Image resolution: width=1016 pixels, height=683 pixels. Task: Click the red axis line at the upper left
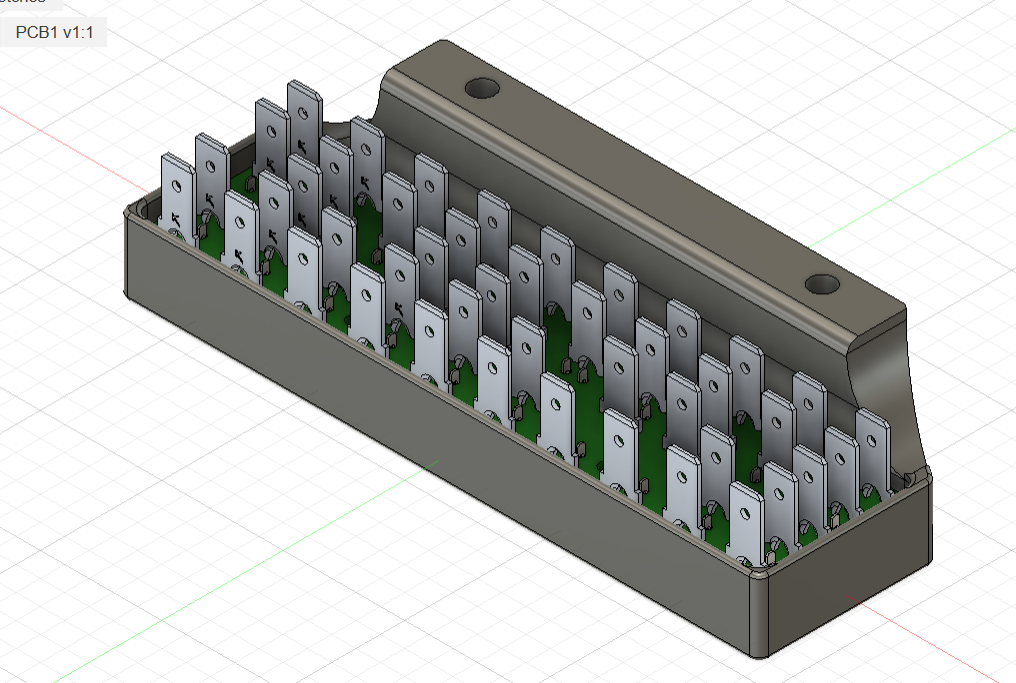(65, 137)
